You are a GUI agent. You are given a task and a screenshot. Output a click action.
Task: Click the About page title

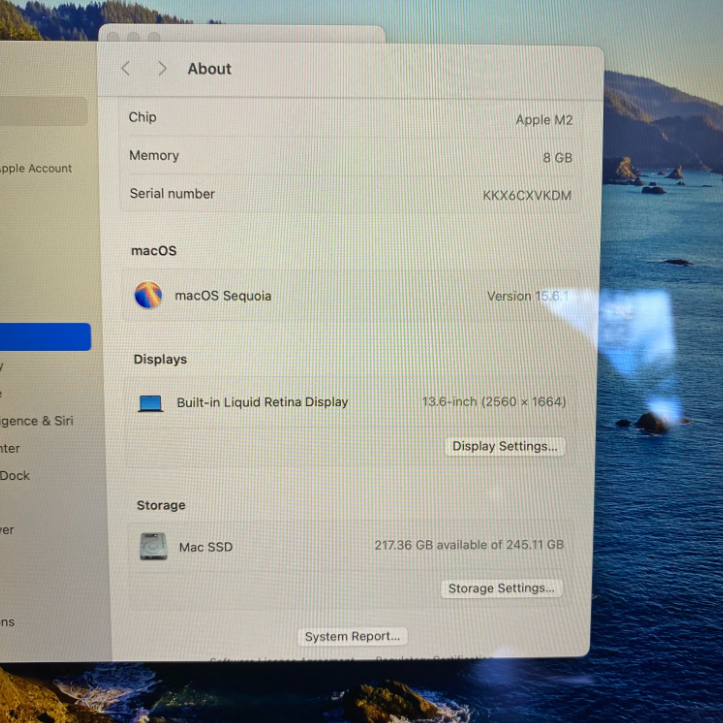209,69
